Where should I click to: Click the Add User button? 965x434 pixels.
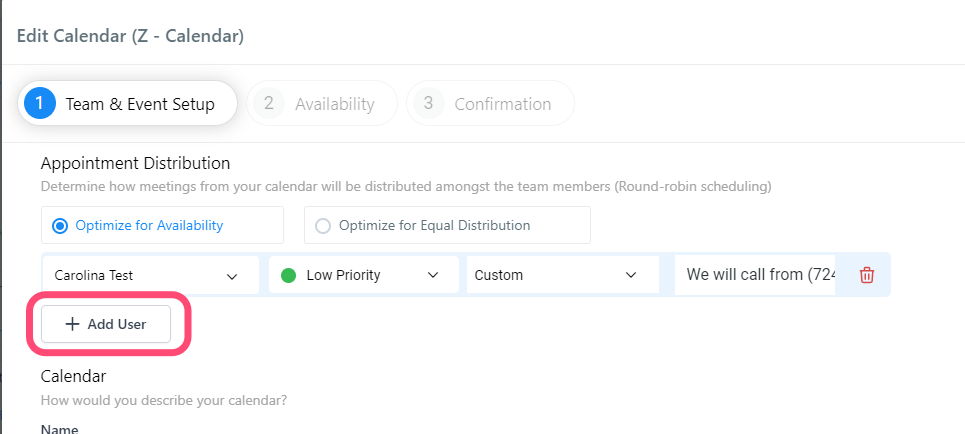[106, 324]
